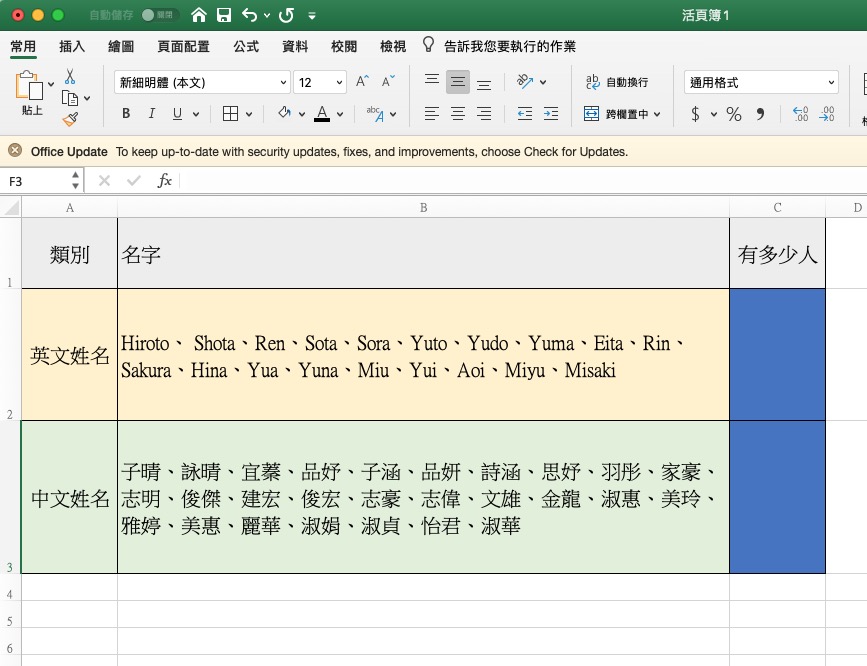Viewport: 867px width, 666px height.
Task: Apply percent style to the cell
Action: click(x=734, y=114)
